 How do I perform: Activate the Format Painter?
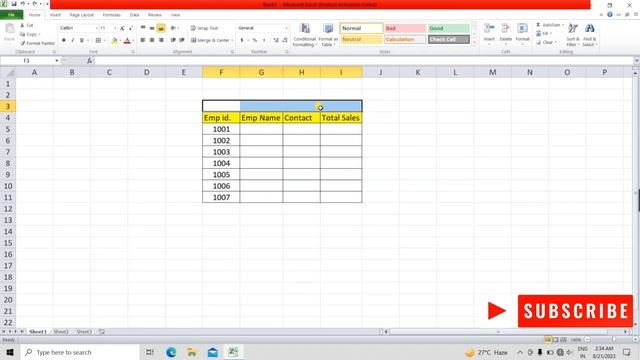(x=37, y=43)
